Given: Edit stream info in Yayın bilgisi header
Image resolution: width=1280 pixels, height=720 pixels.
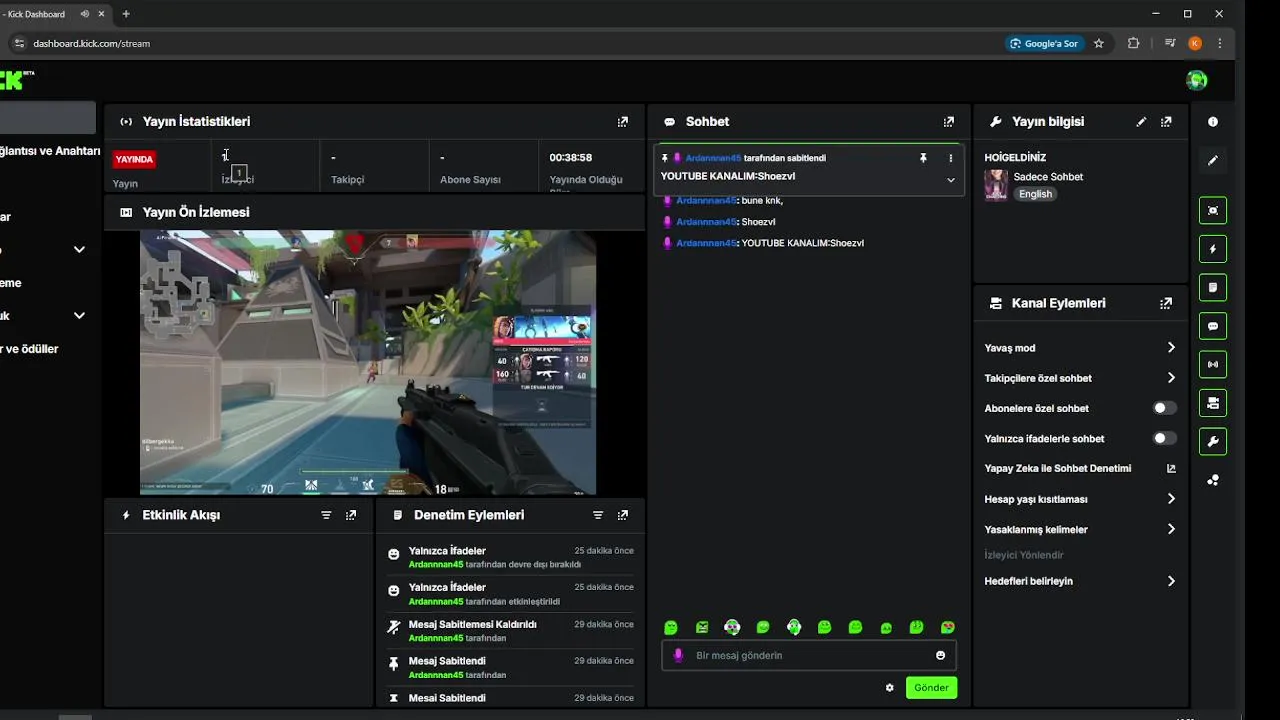Looking at the screenshot, I should coord(1141,122).
